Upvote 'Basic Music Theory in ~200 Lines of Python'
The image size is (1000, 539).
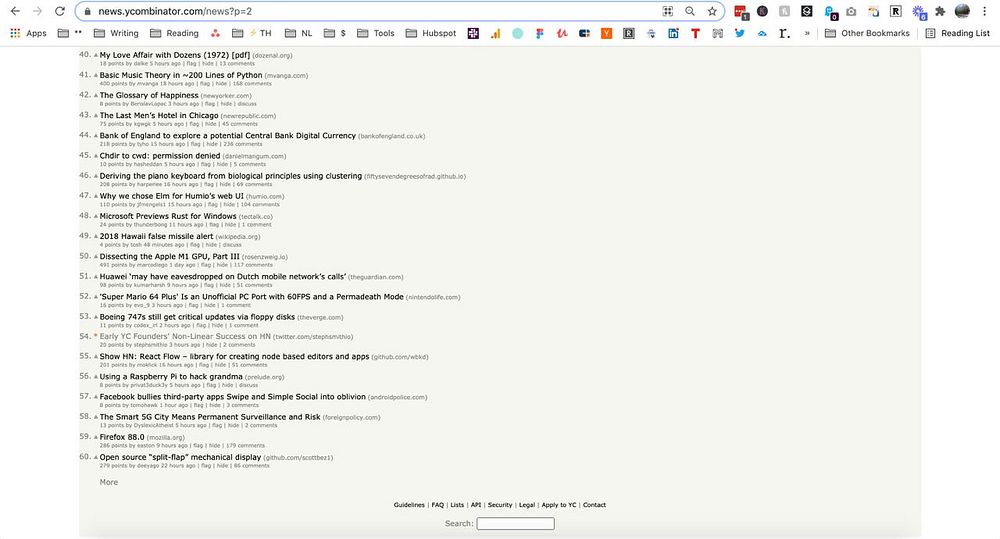96,75
